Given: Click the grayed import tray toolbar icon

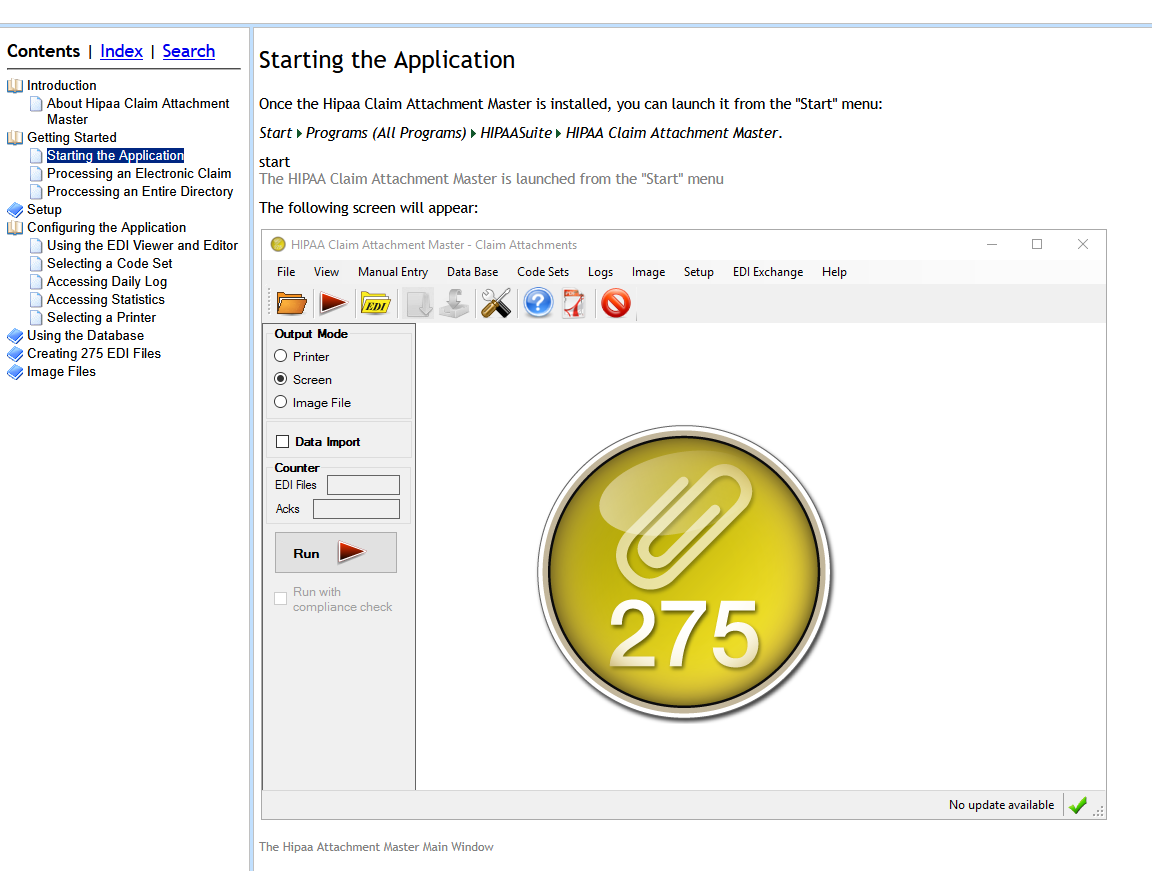Looking at the screenshot, I should click(454, 303).
